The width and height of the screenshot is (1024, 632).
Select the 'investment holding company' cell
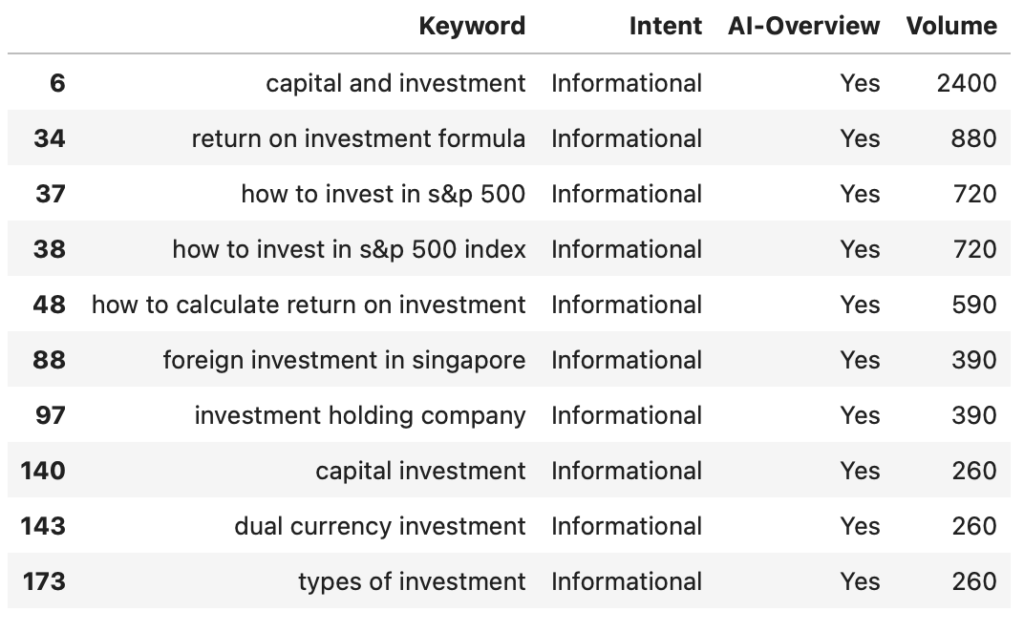tap(360, 415)
